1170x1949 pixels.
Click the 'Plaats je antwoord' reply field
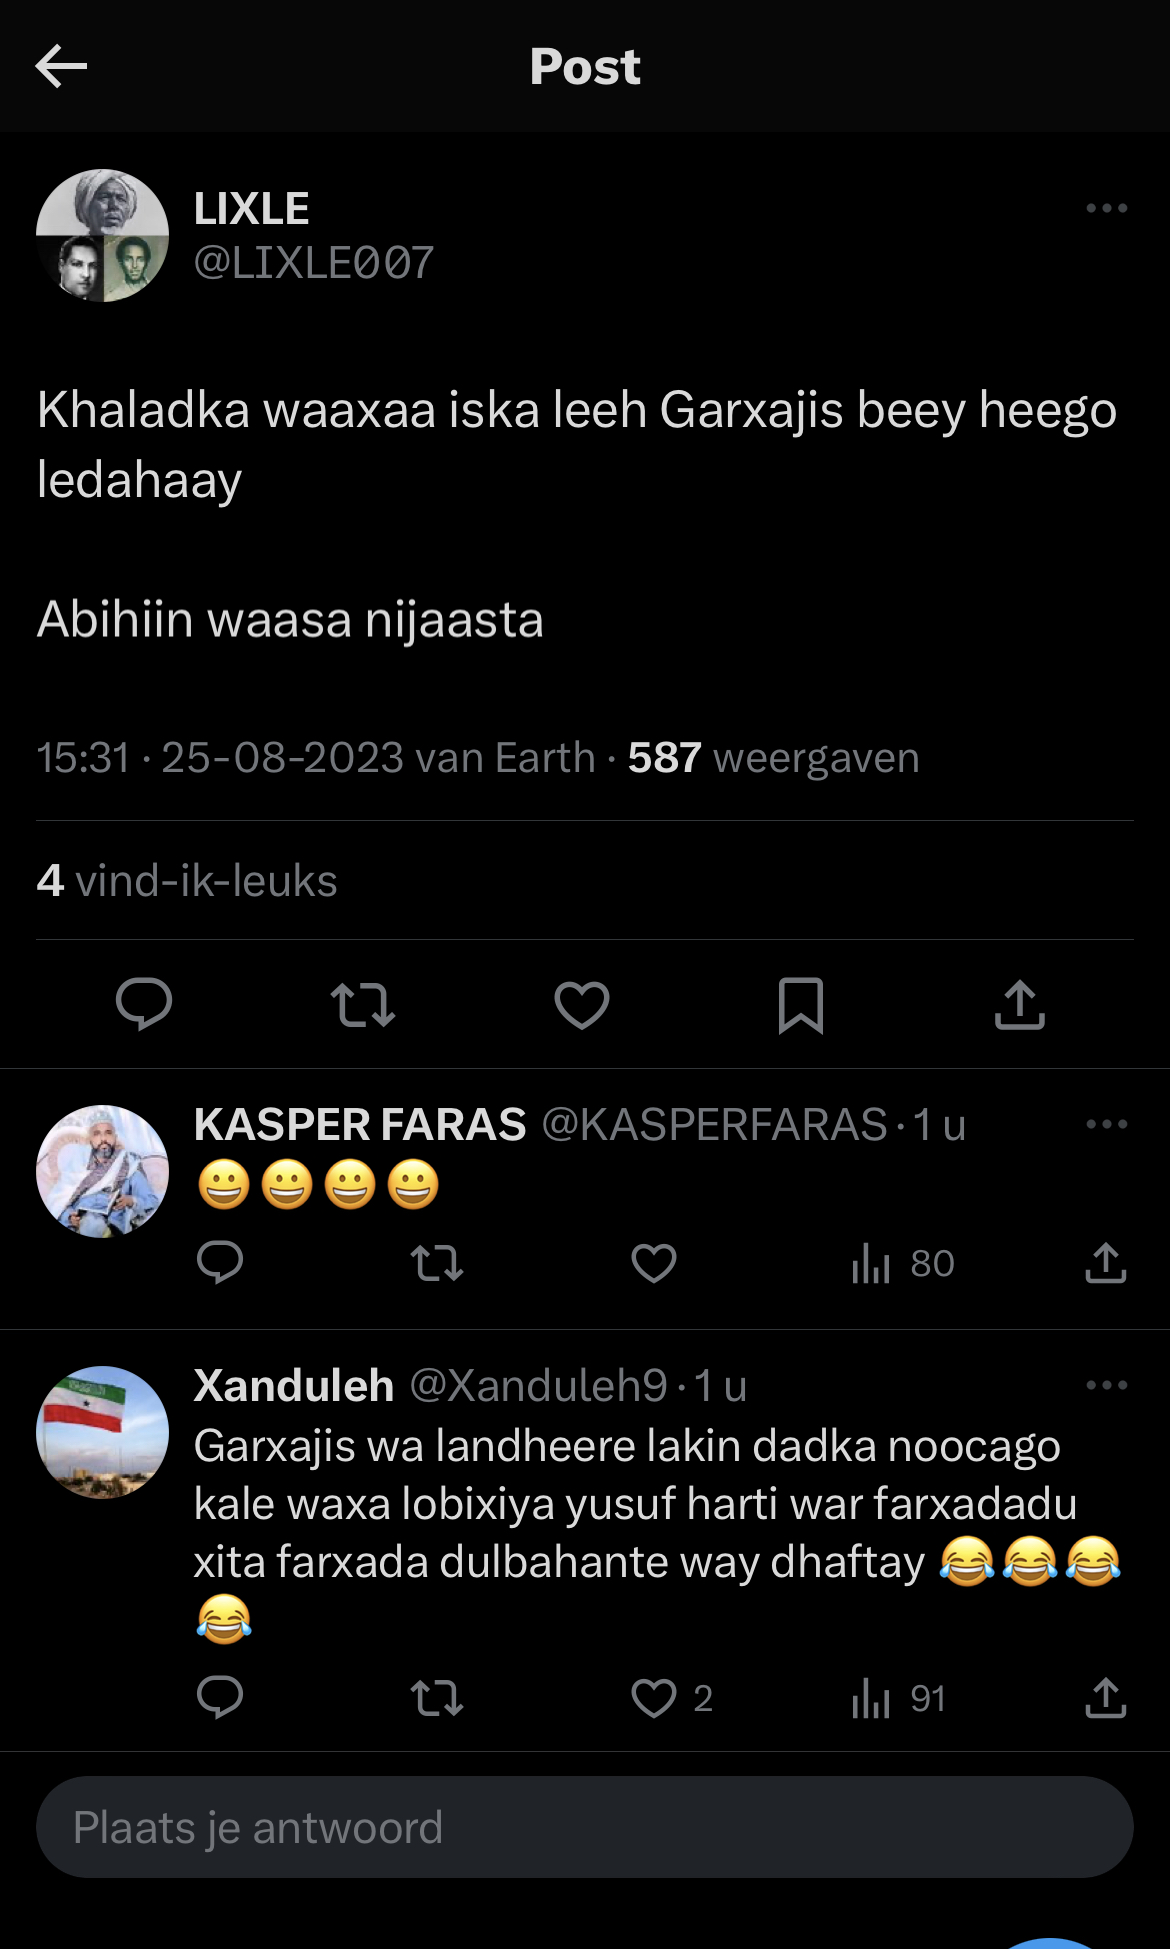[584, 1827]
